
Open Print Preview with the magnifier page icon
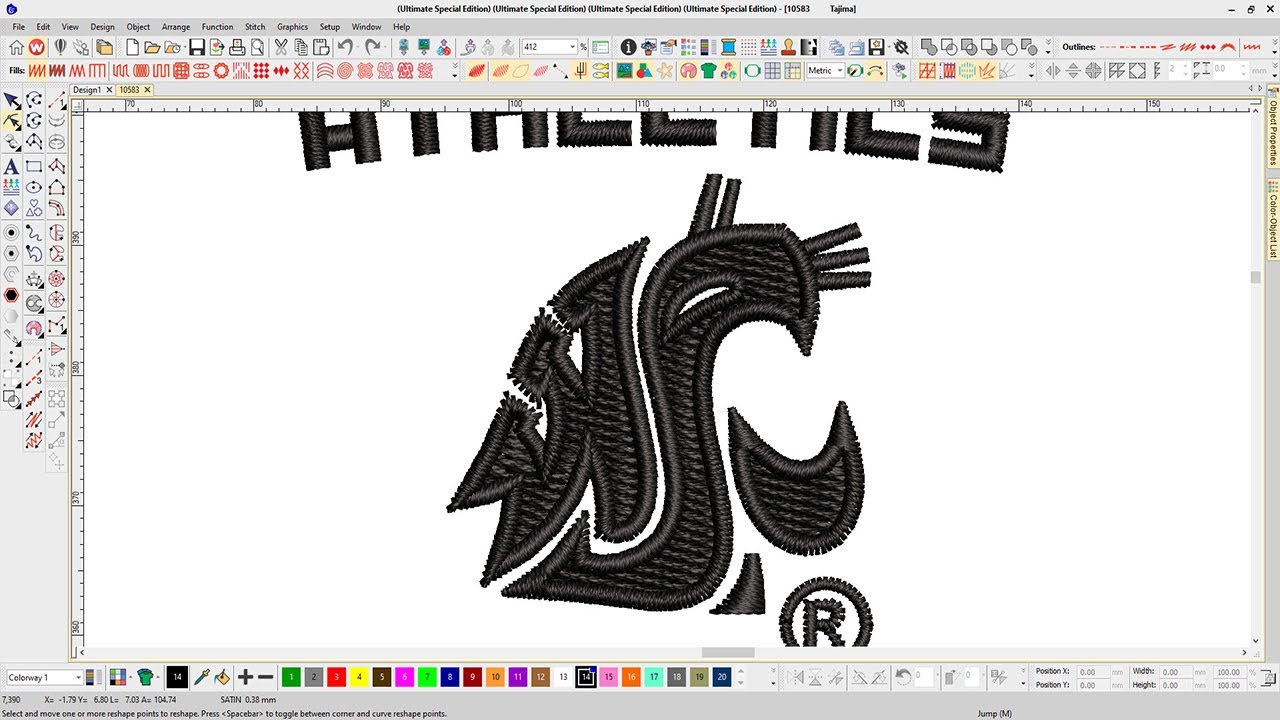tap(257, 47)
